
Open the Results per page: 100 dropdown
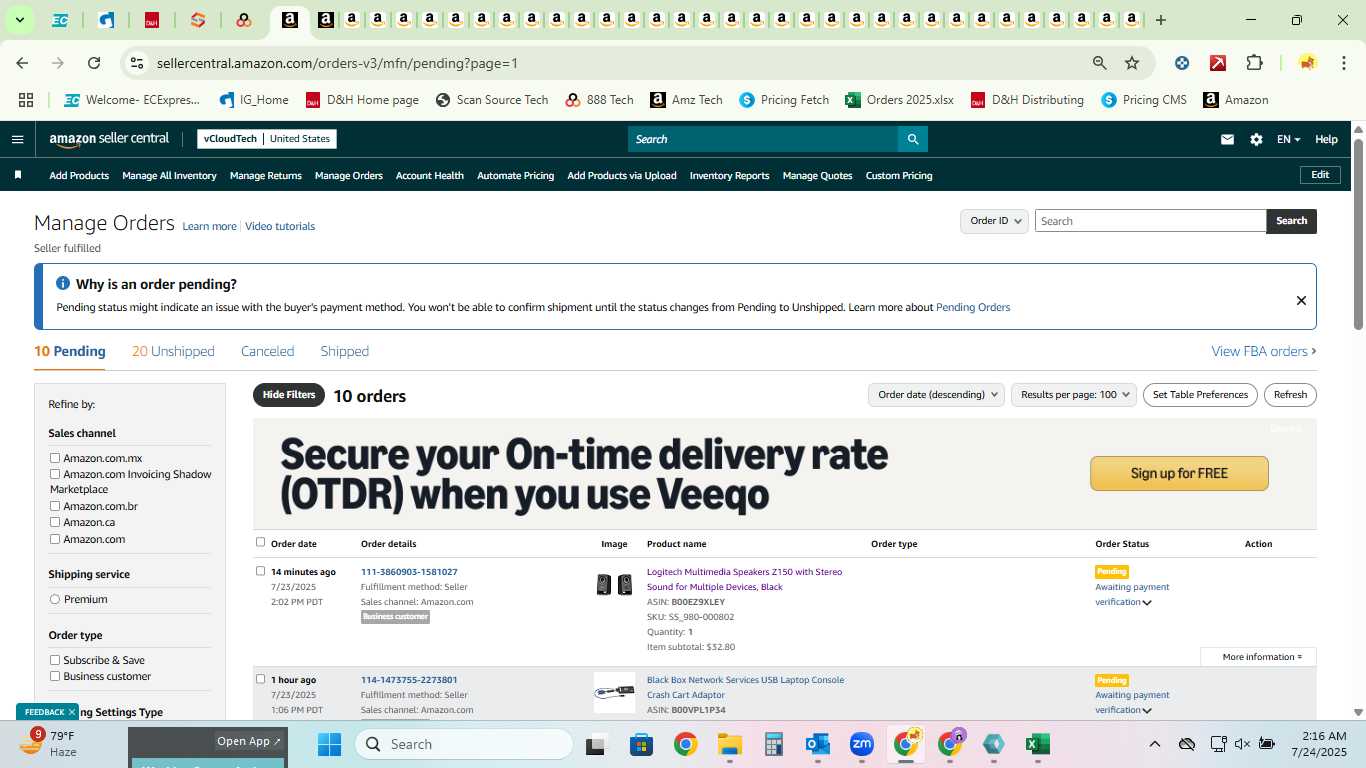[x=1074, y=394]
